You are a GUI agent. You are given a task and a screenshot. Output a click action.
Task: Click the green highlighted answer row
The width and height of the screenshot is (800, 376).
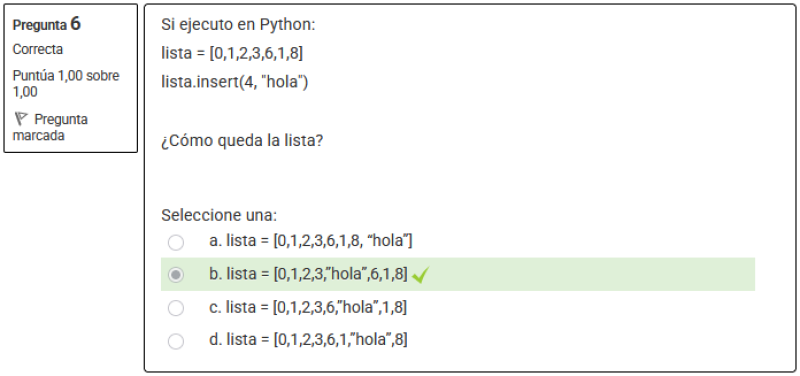[x=458, y=274]
